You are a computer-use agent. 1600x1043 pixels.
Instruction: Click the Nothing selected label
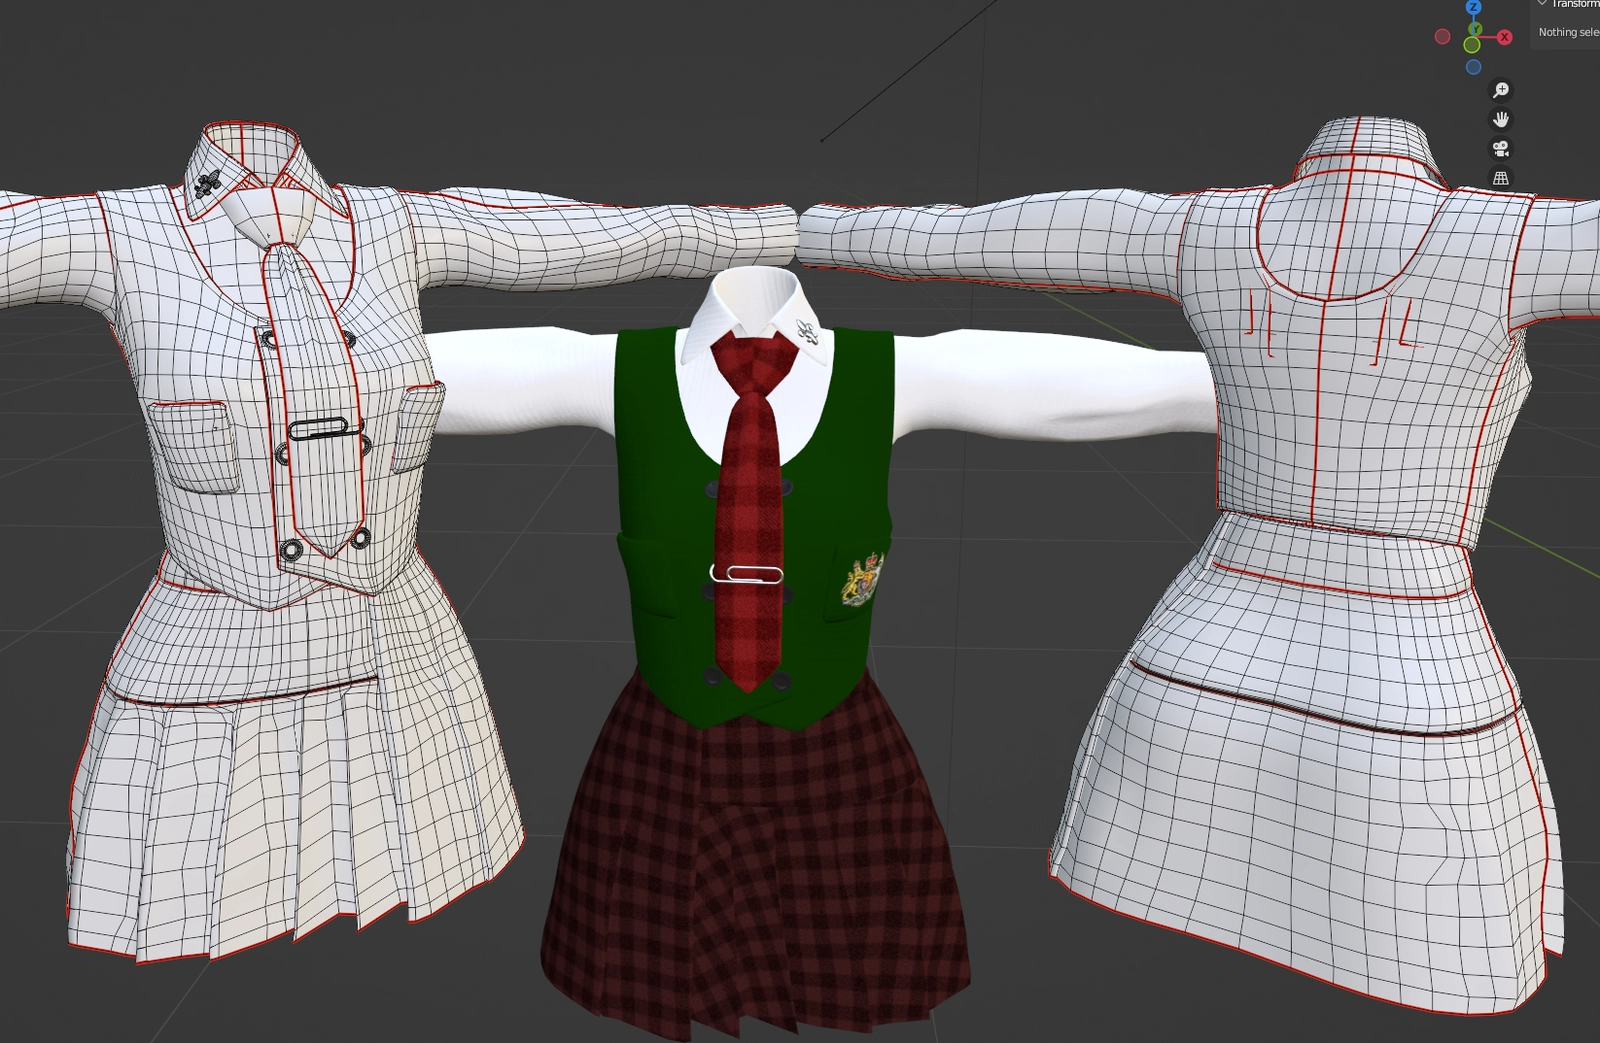pyautogui.click(x=1568, y=32)
